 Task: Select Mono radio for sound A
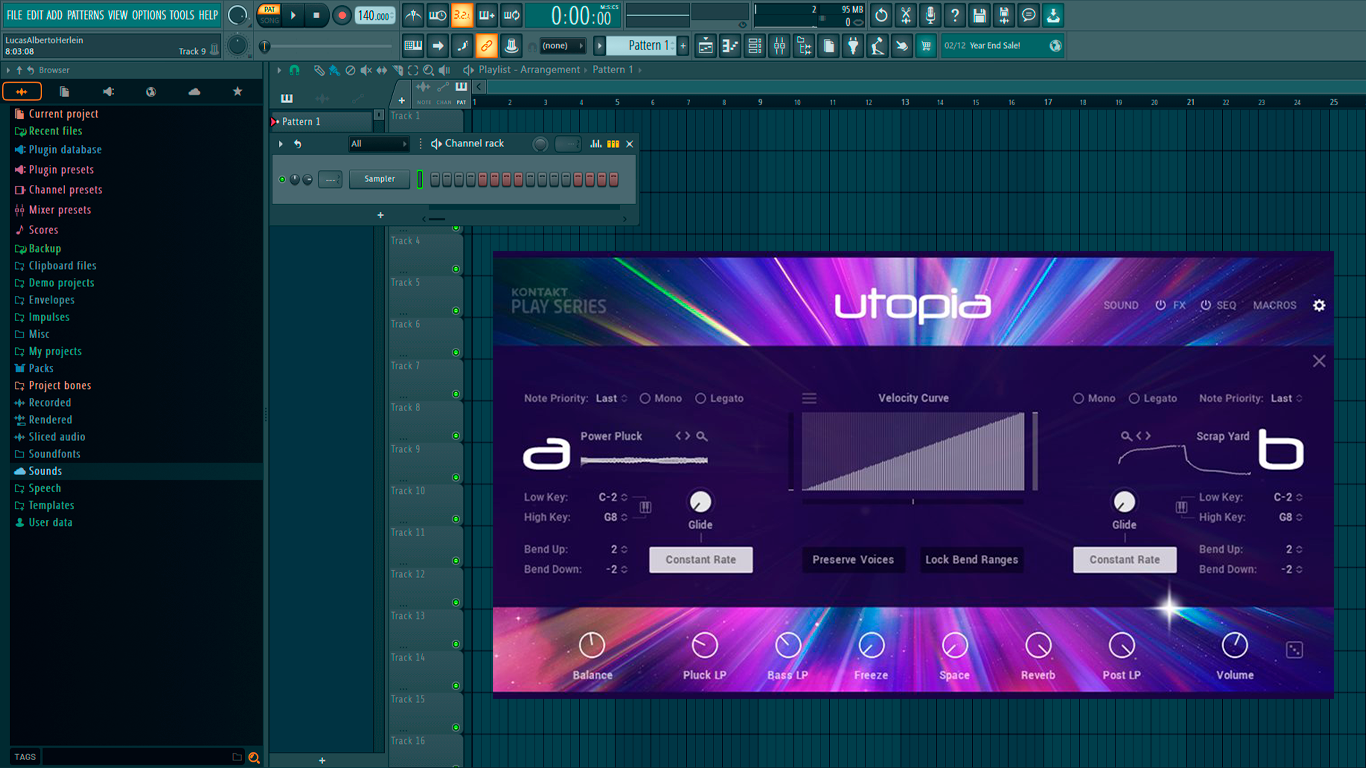(645, 398)
